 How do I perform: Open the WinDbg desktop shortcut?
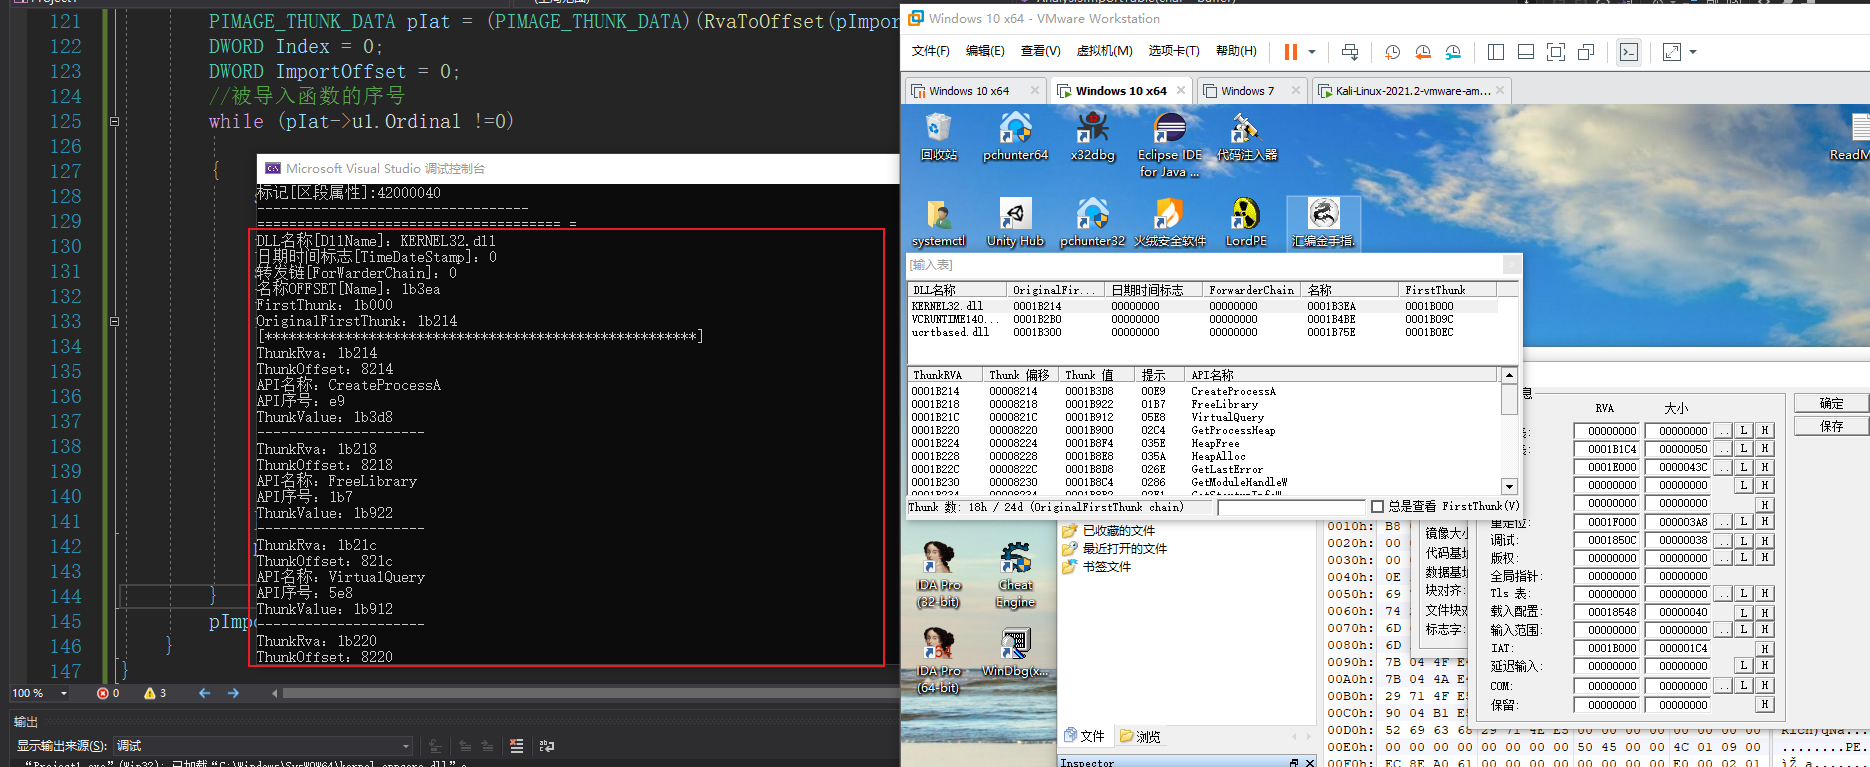click(1015, 652)
